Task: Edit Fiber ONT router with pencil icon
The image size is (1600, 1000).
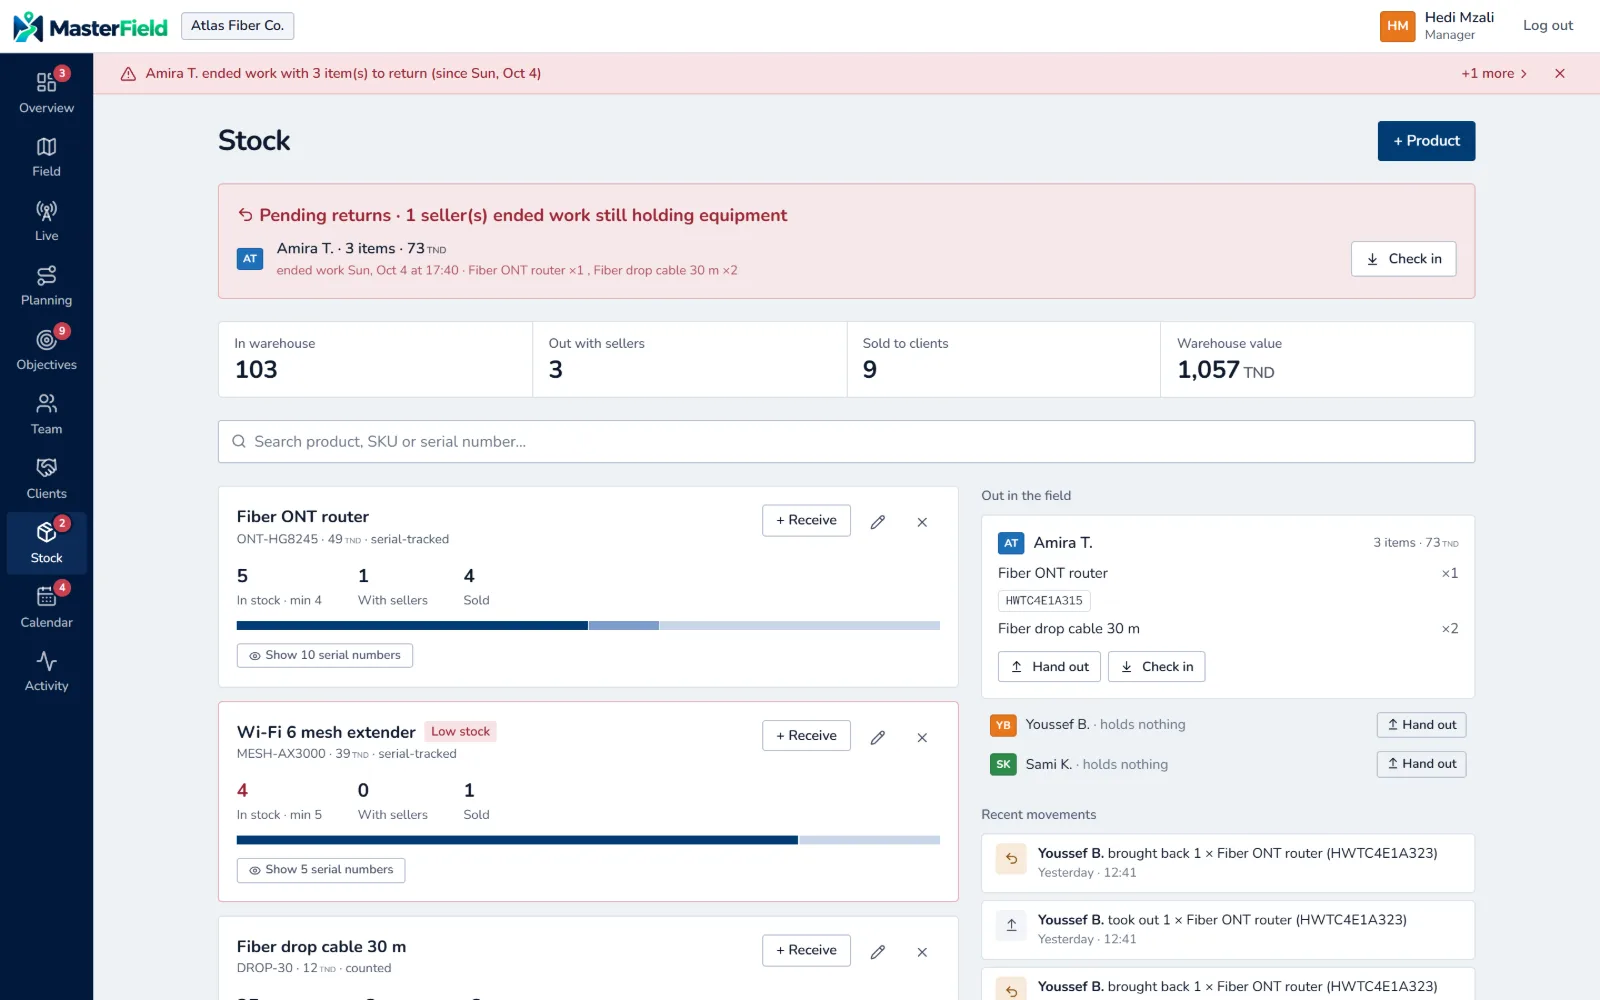Action: (x=877, y=521)
